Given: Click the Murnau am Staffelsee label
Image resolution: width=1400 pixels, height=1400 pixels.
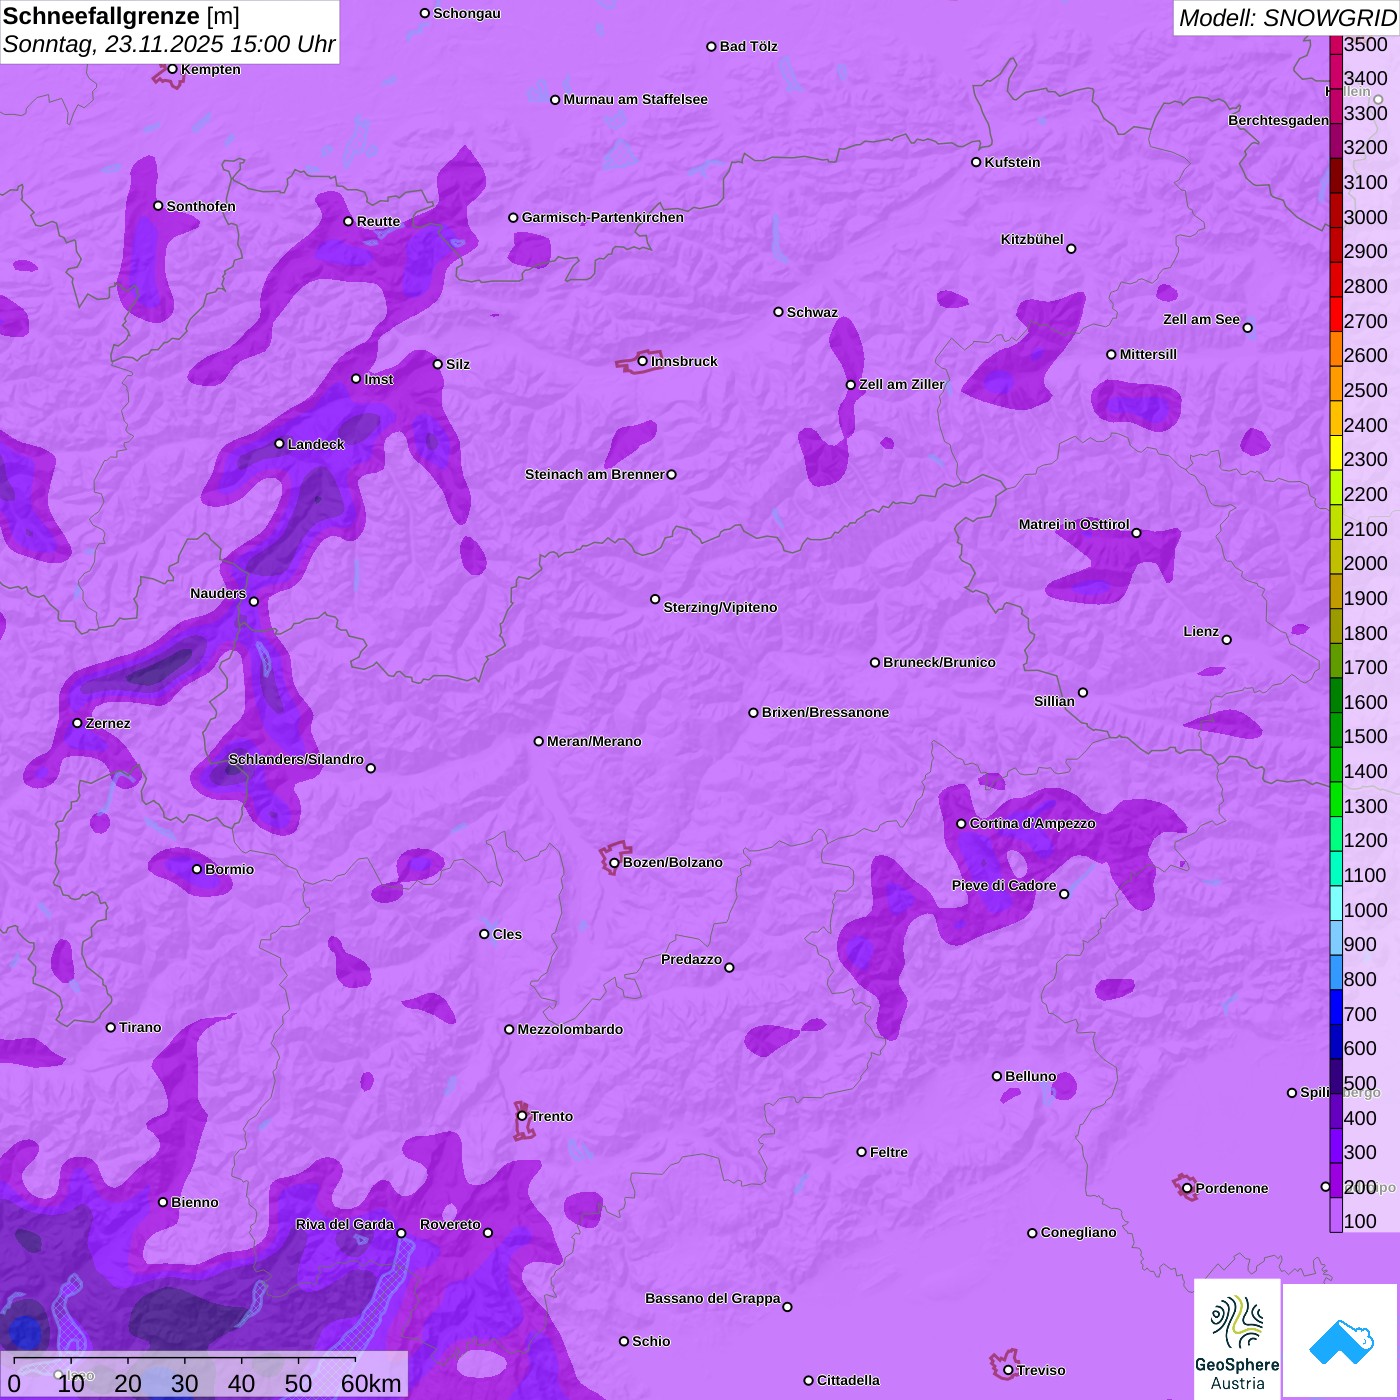Looking at the screenshot, I should (x=635, y=99).
